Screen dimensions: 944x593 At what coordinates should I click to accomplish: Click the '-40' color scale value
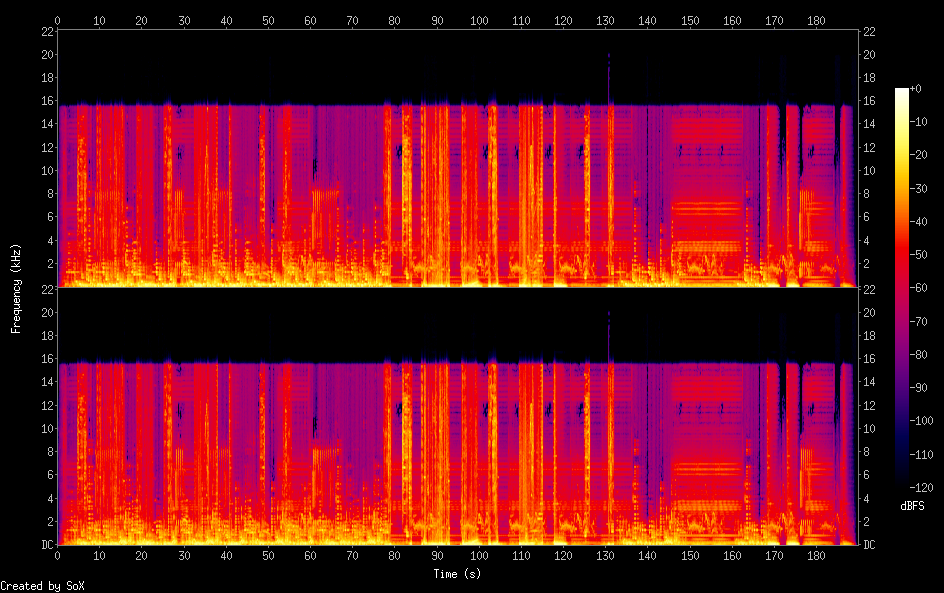pyautogui.click(x=918, y=222)
